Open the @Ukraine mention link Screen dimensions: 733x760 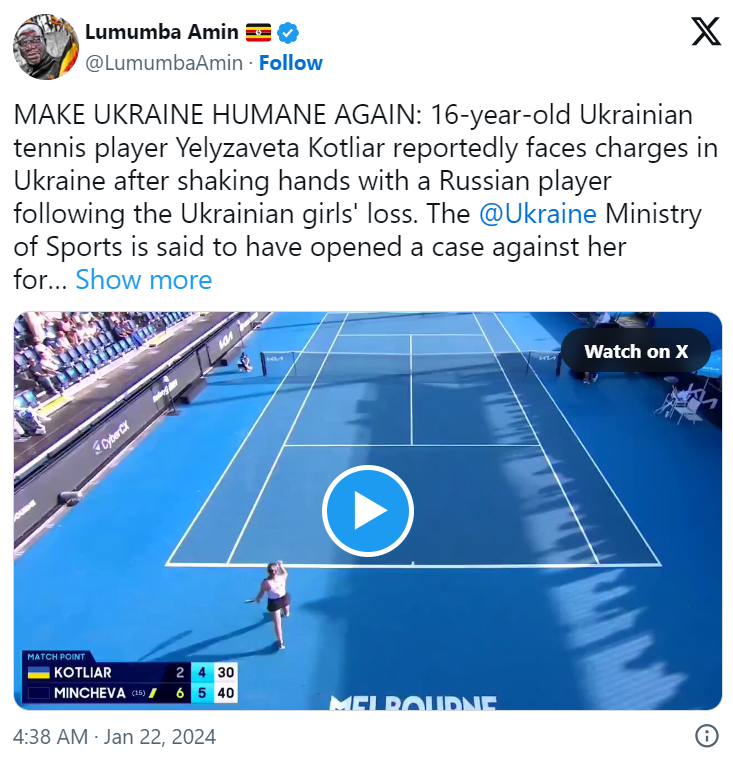[538, 214]
